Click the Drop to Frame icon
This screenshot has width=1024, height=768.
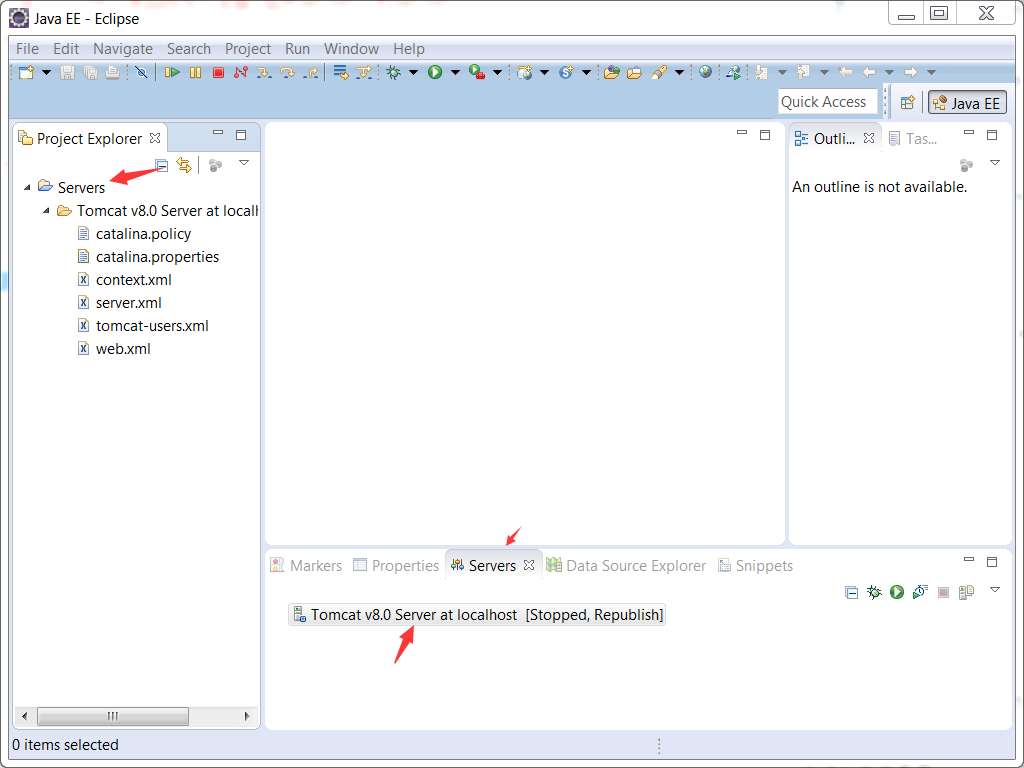[x=340, y=72]
